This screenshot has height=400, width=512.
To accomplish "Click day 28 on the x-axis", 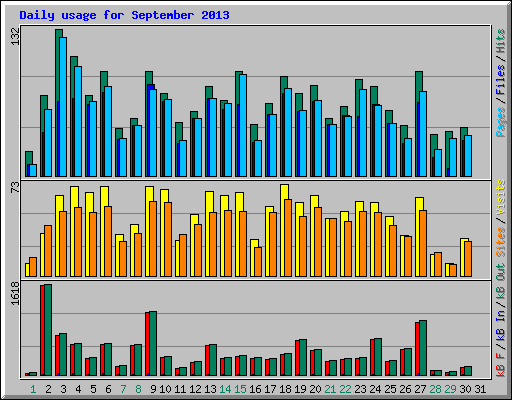I will click(x=435, y=389).
